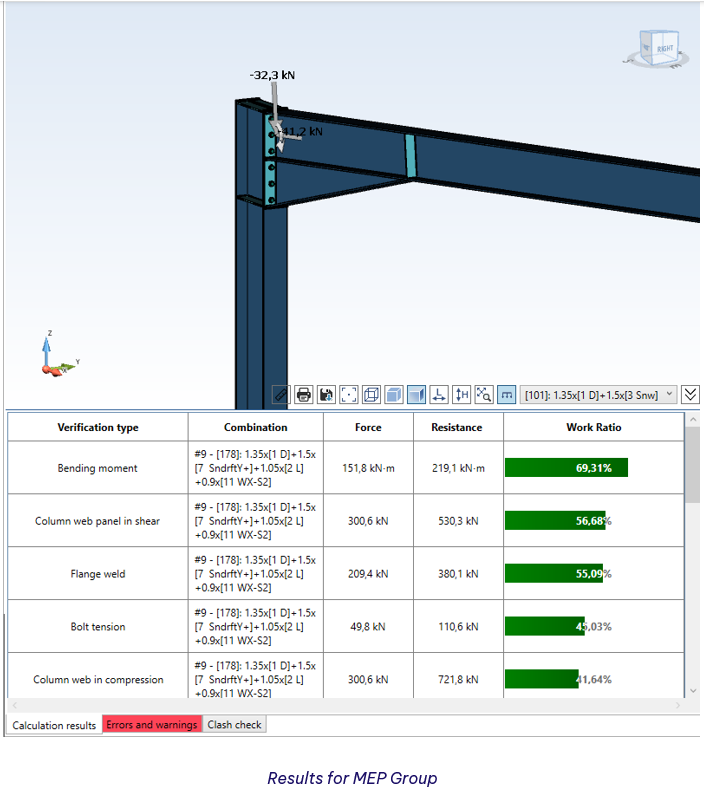
Task: Select the Calculation results tab
Action: coord(54,725)
